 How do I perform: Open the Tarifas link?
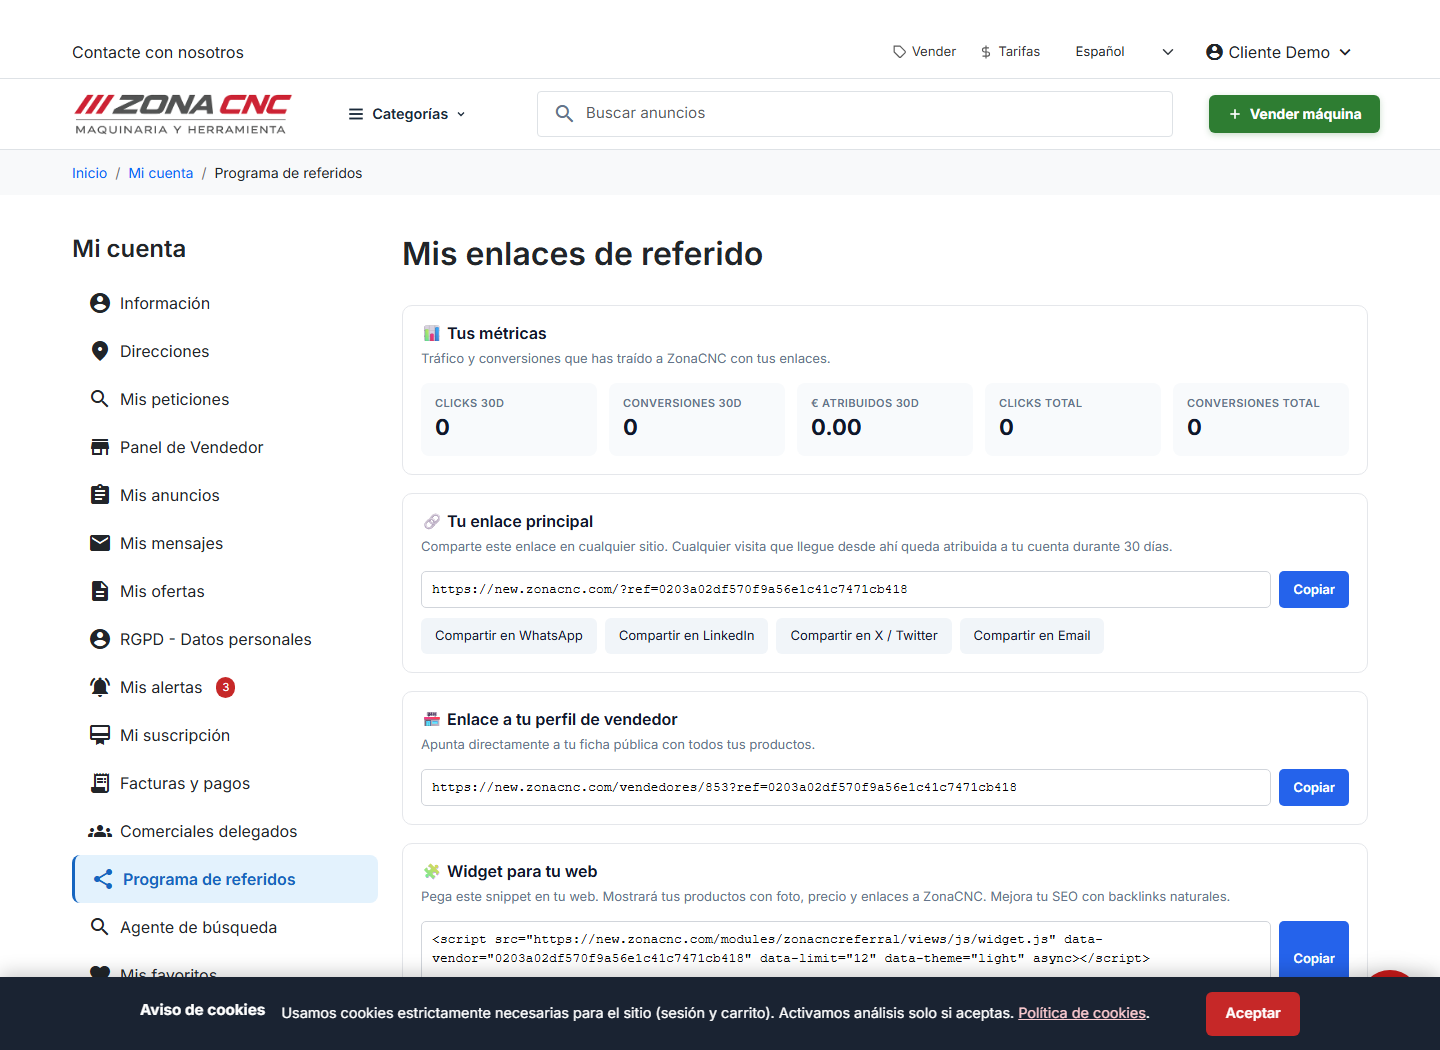click(1010, 52)
